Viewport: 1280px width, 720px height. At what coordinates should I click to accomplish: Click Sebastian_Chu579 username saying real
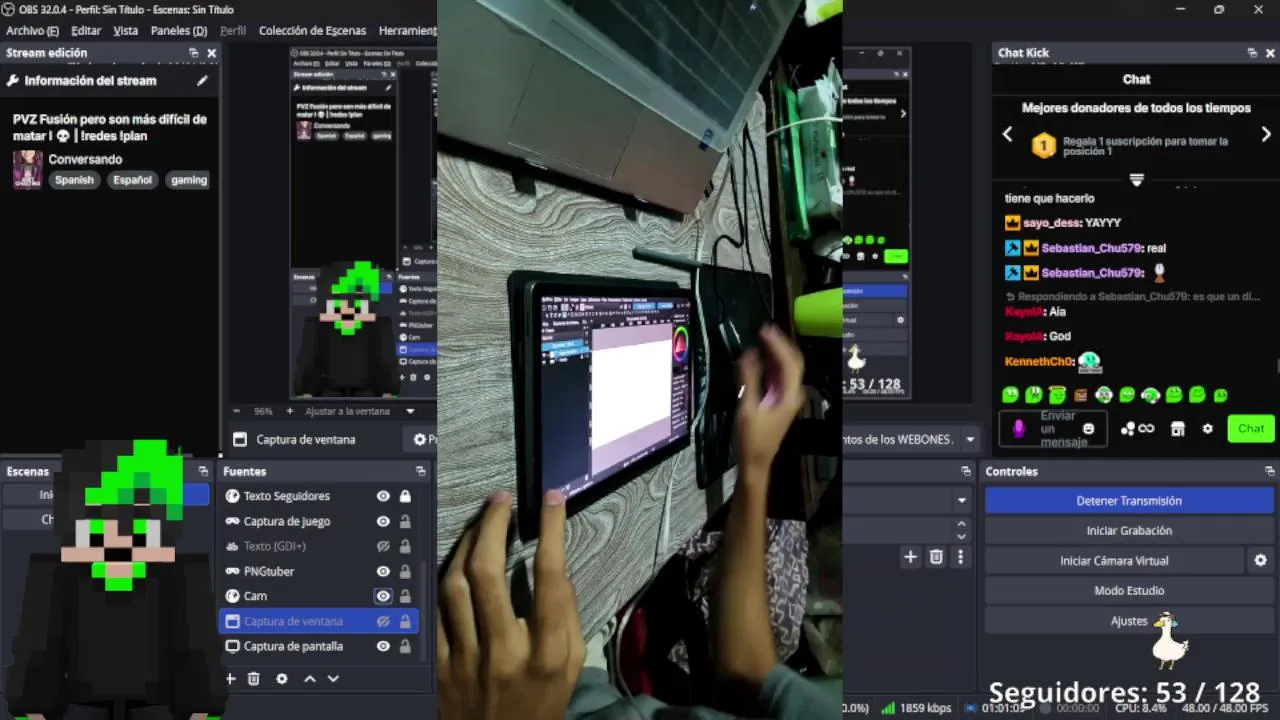(1090, 248)
